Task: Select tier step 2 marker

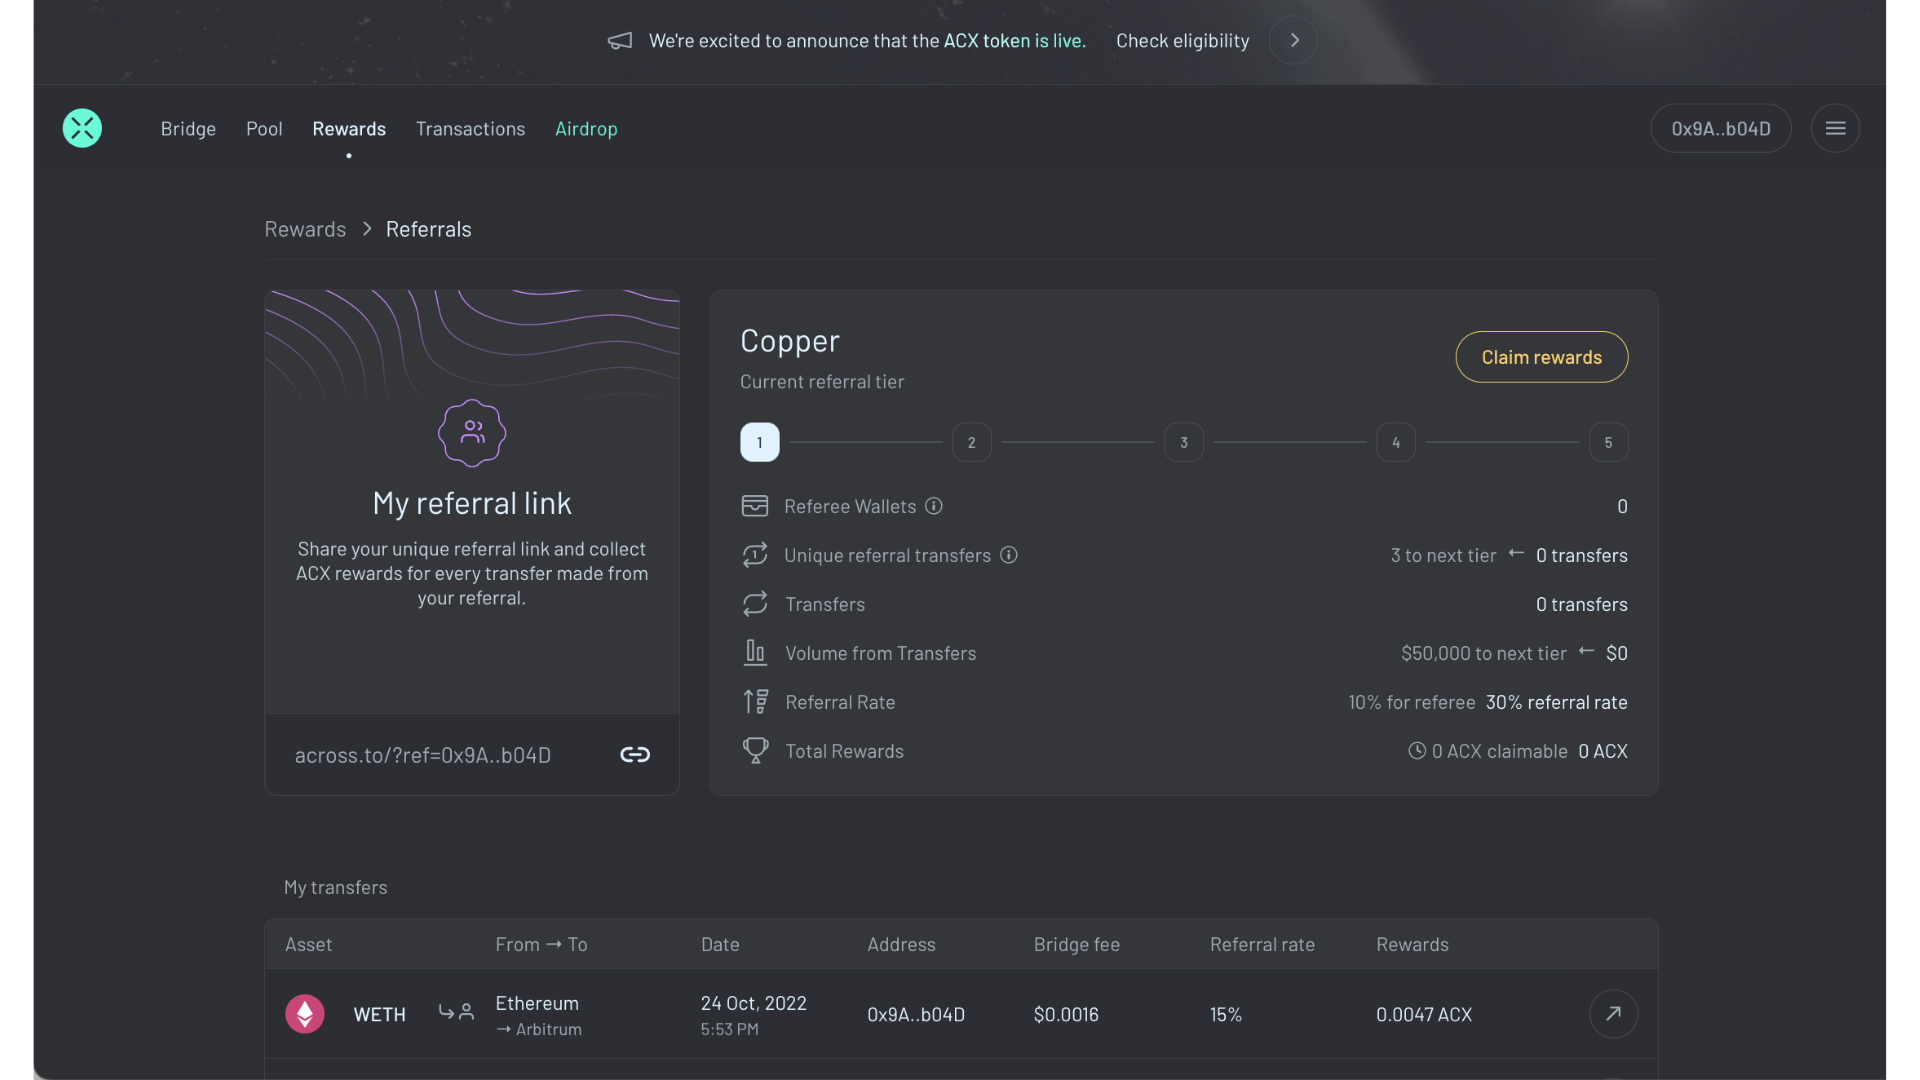Action: coord(971,442)
